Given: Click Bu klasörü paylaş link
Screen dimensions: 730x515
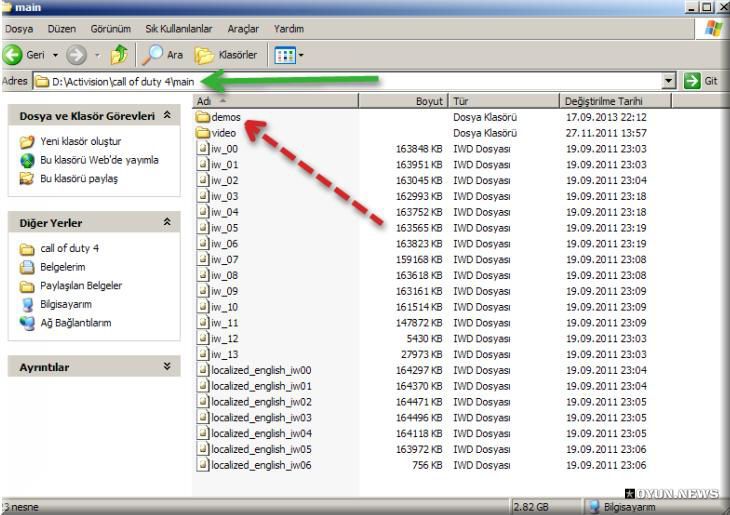Looking at the screenshot, I should [79, 178].
